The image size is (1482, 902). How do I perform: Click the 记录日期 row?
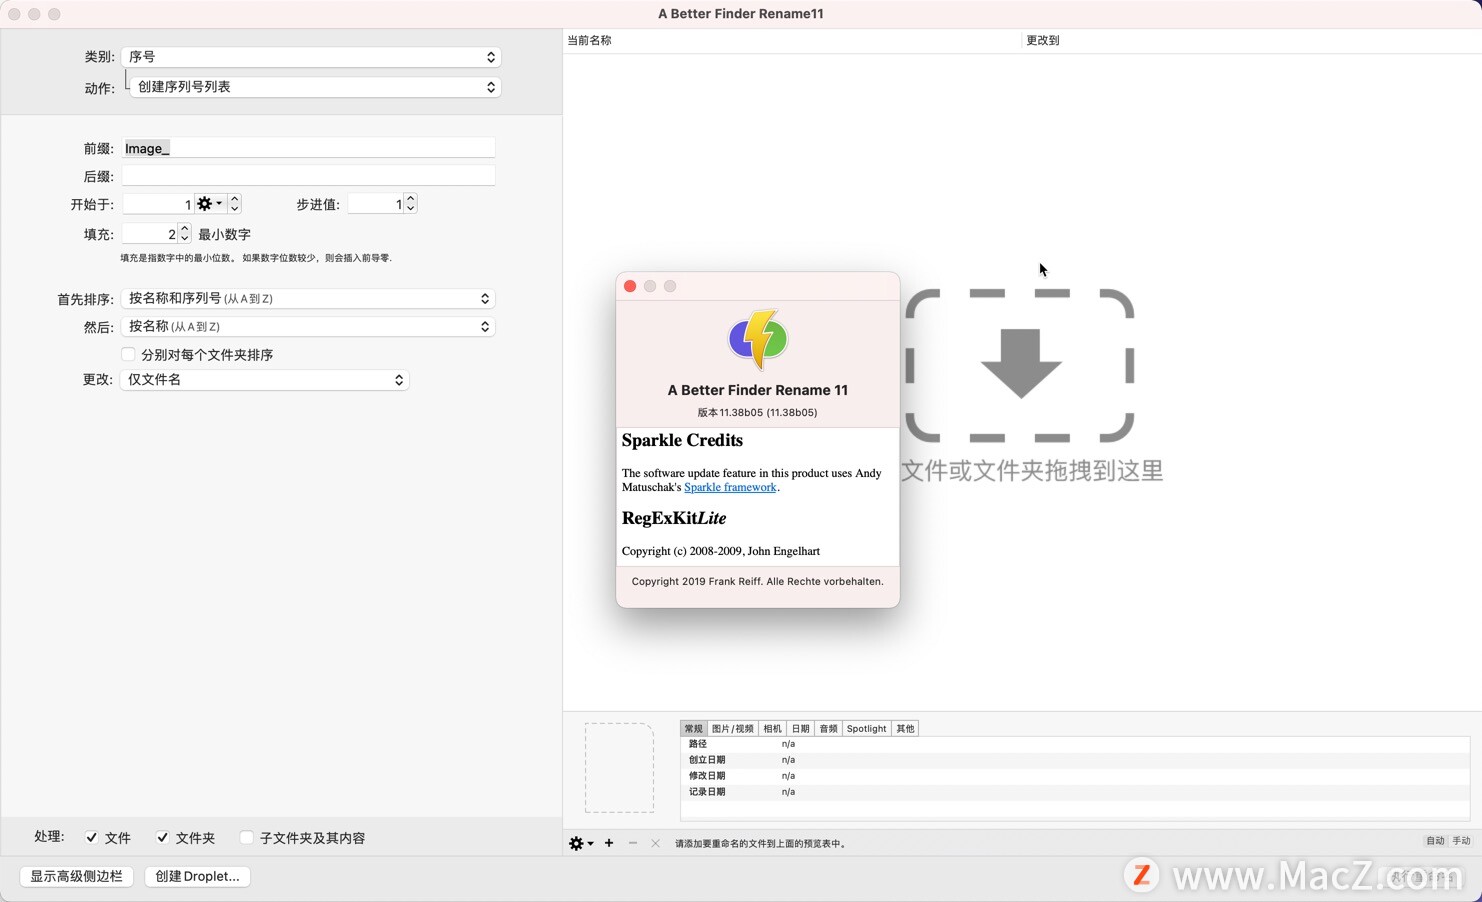click(x=1075, y=792)
